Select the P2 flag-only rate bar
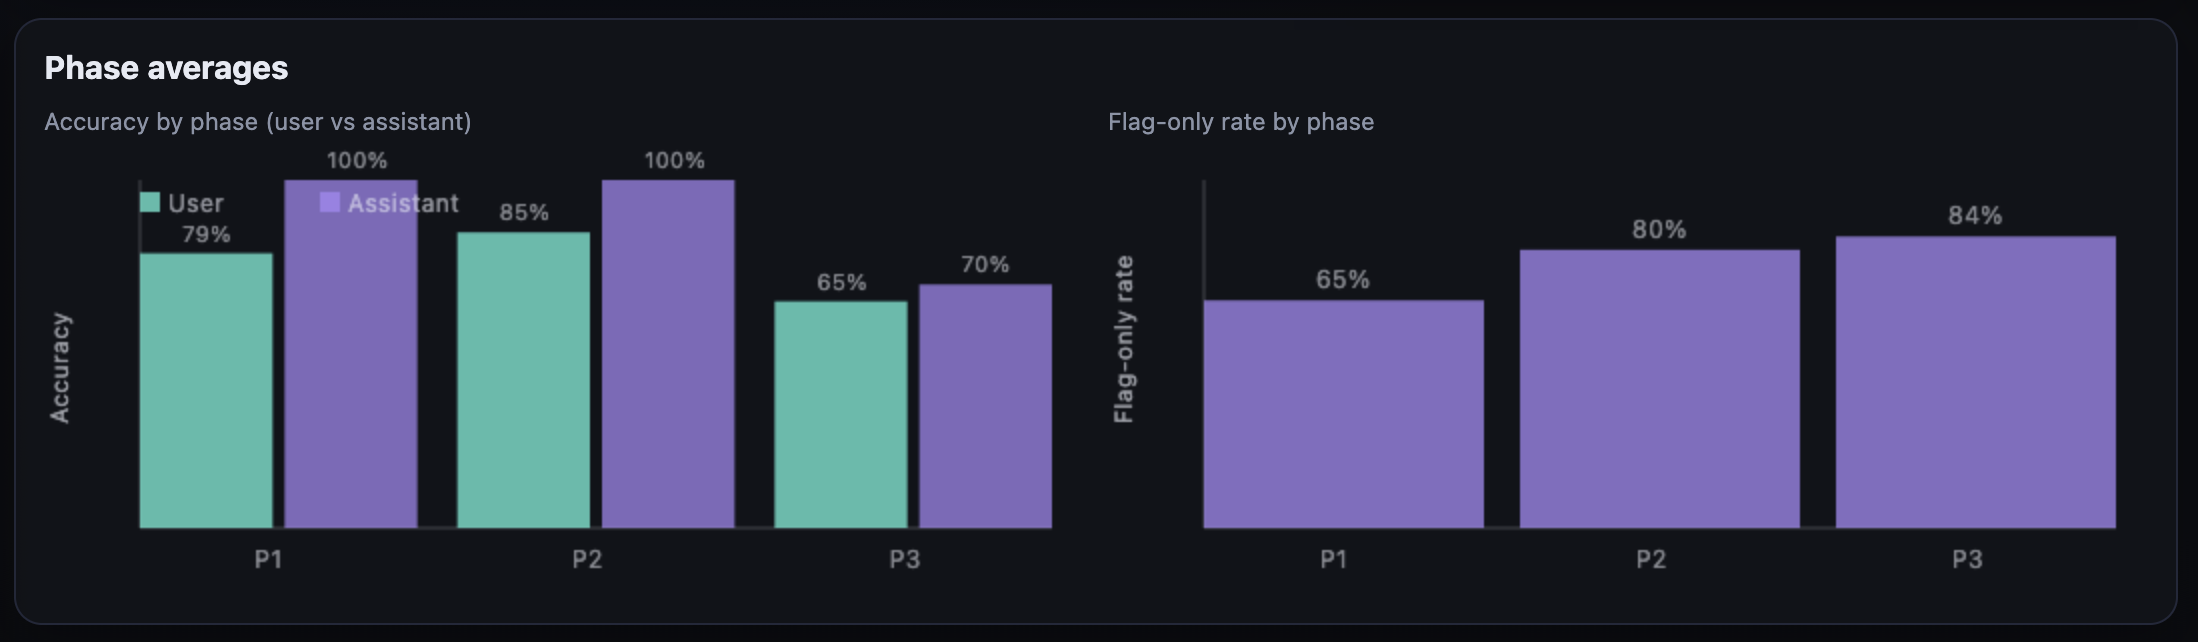Image resolution: width=2198 pixels, height=642 pixels. point(1659,389)
